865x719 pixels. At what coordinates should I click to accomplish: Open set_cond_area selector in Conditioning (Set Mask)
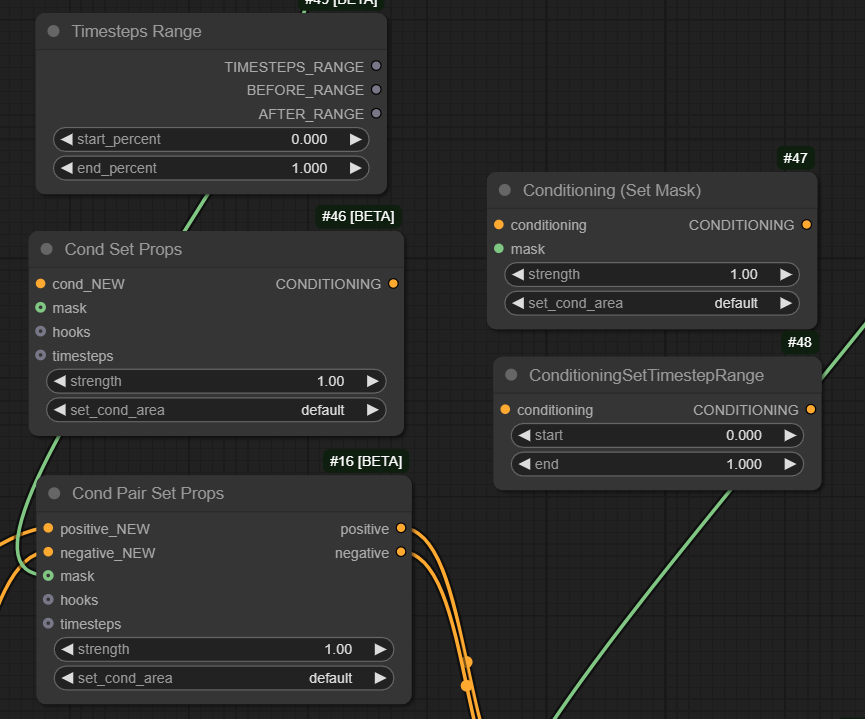[x=652, y=303]
